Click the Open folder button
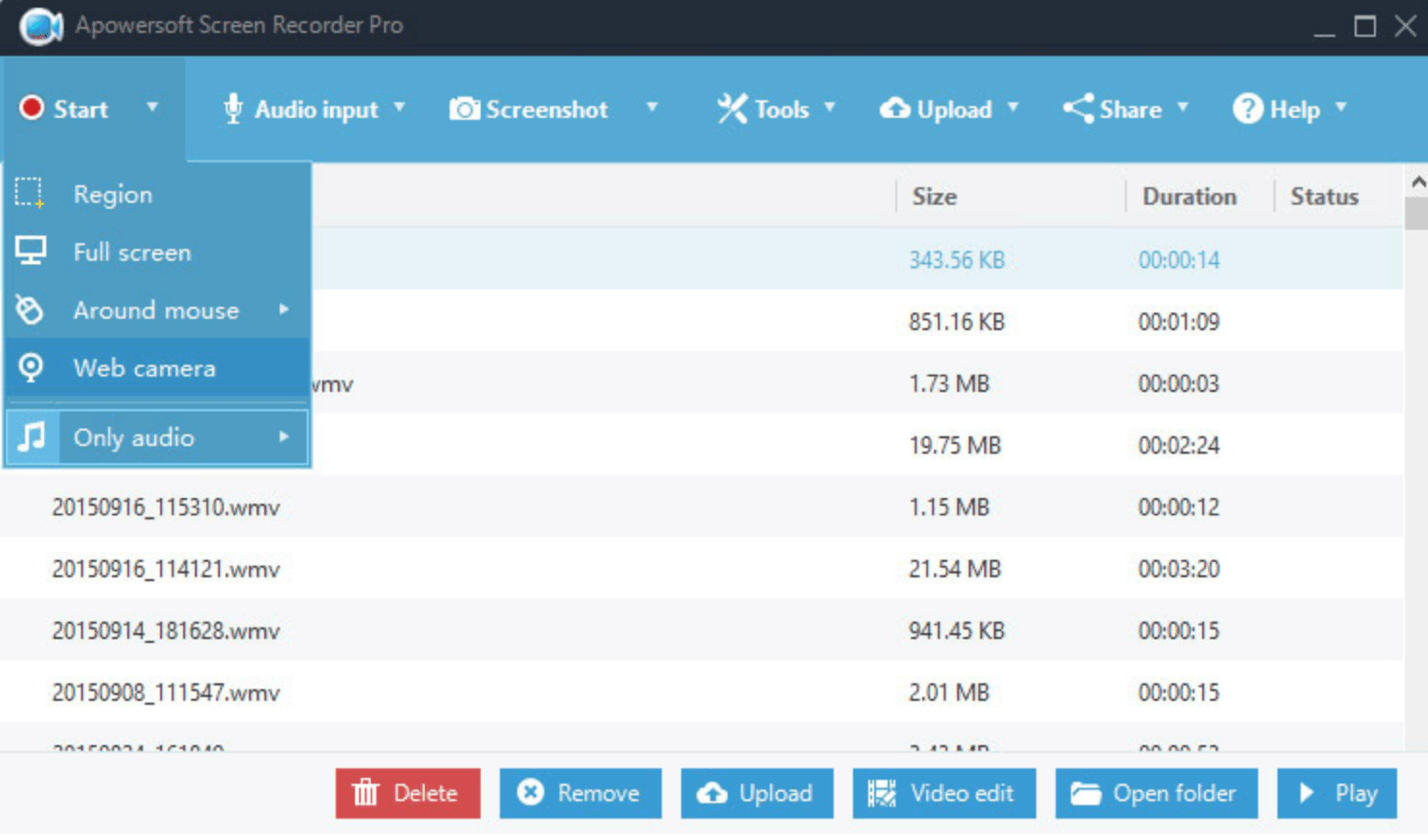 click(1157, 794)
